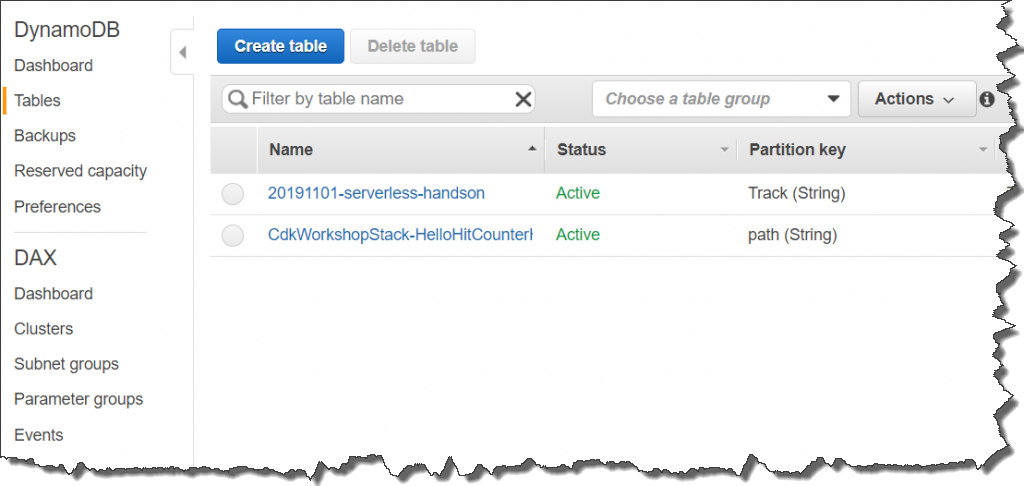1024x486 pixels.
Task: Sort by Name column header arrow
Action: click(x=532, y=150)
